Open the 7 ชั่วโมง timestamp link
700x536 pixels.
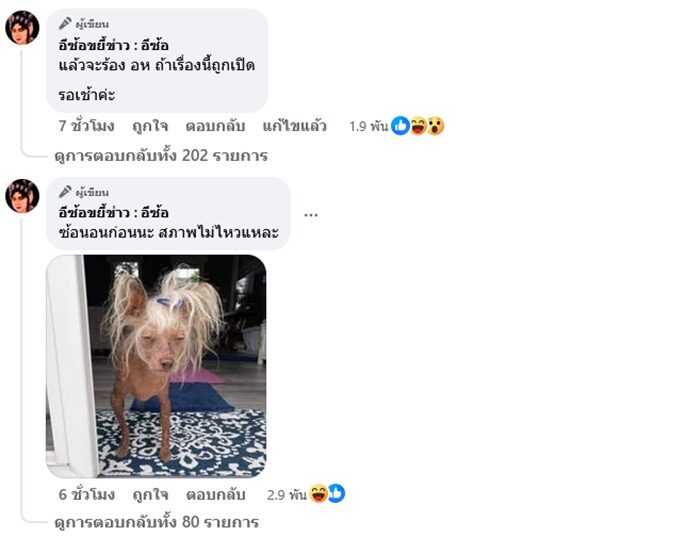tap(87, 126)
